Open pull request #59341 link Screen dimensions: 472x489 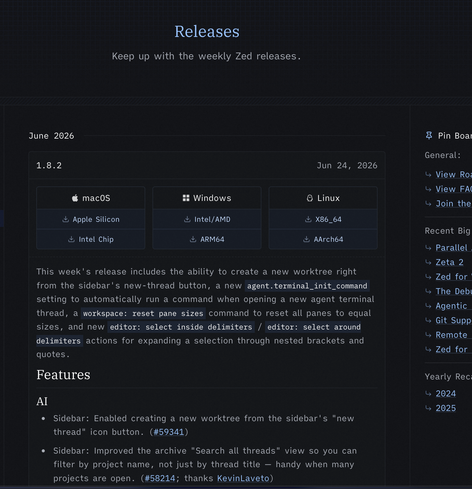[x=169, y=432]
